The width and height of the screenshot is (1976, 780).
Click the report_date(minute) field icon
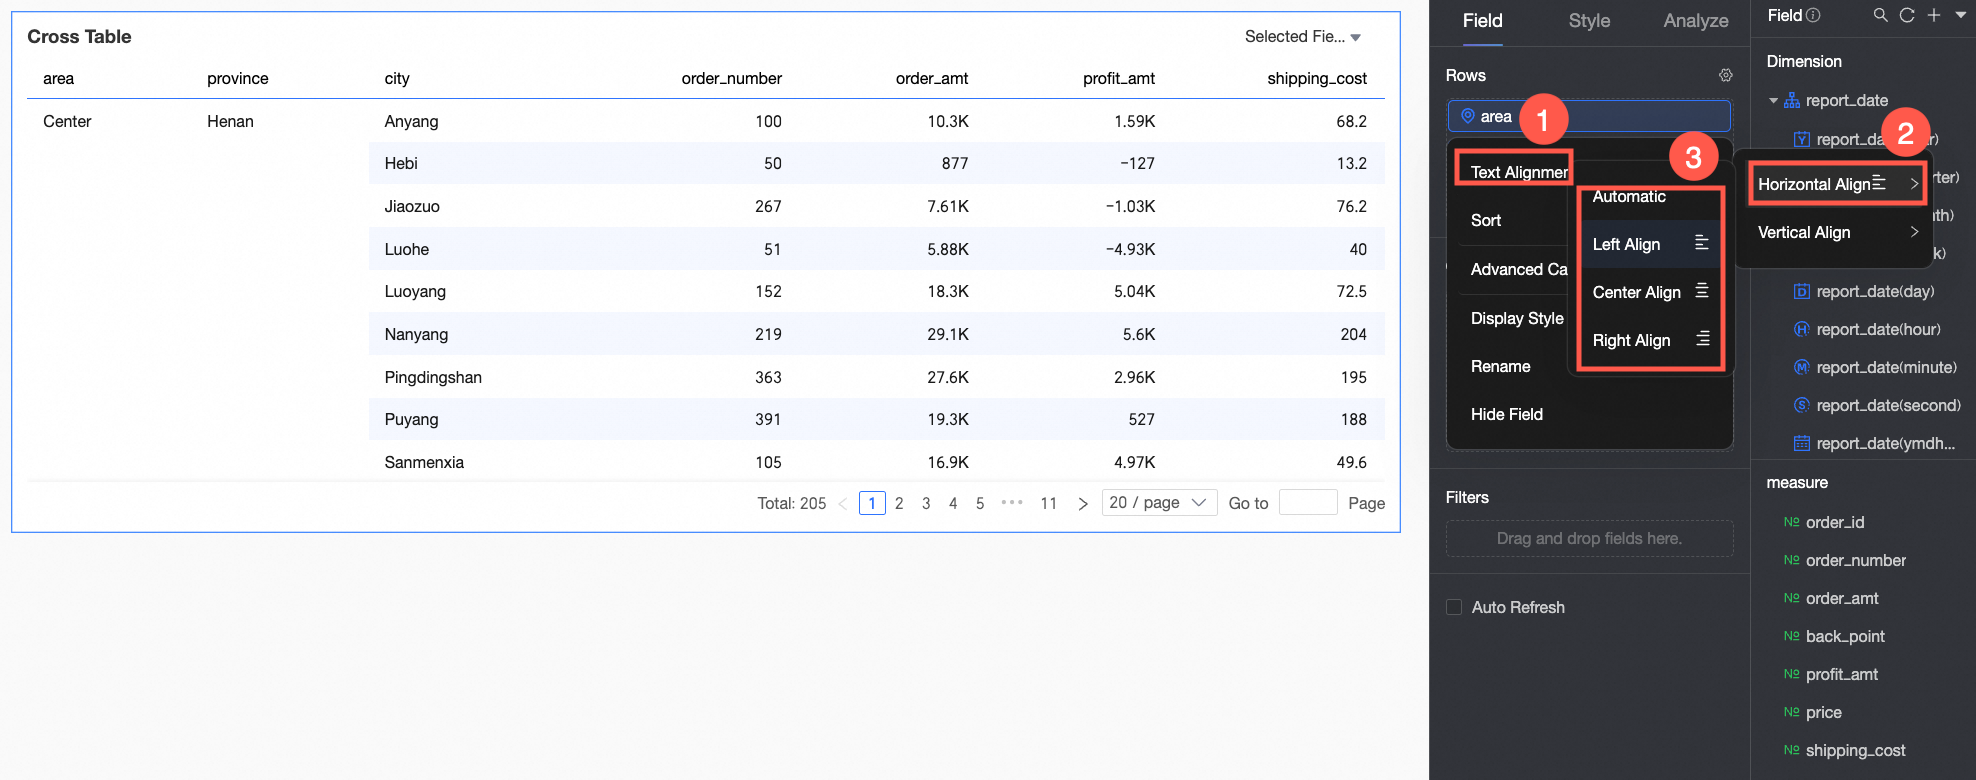click(1801, 367)
